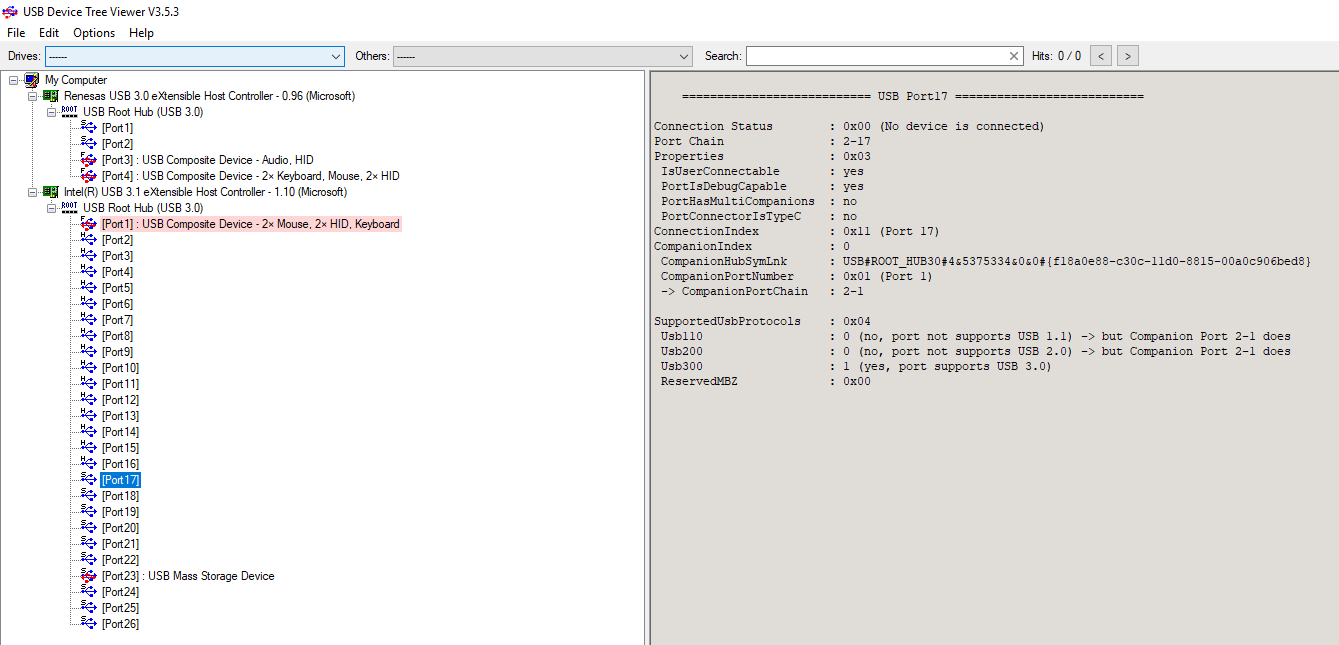Go to next search hit

1127,56
